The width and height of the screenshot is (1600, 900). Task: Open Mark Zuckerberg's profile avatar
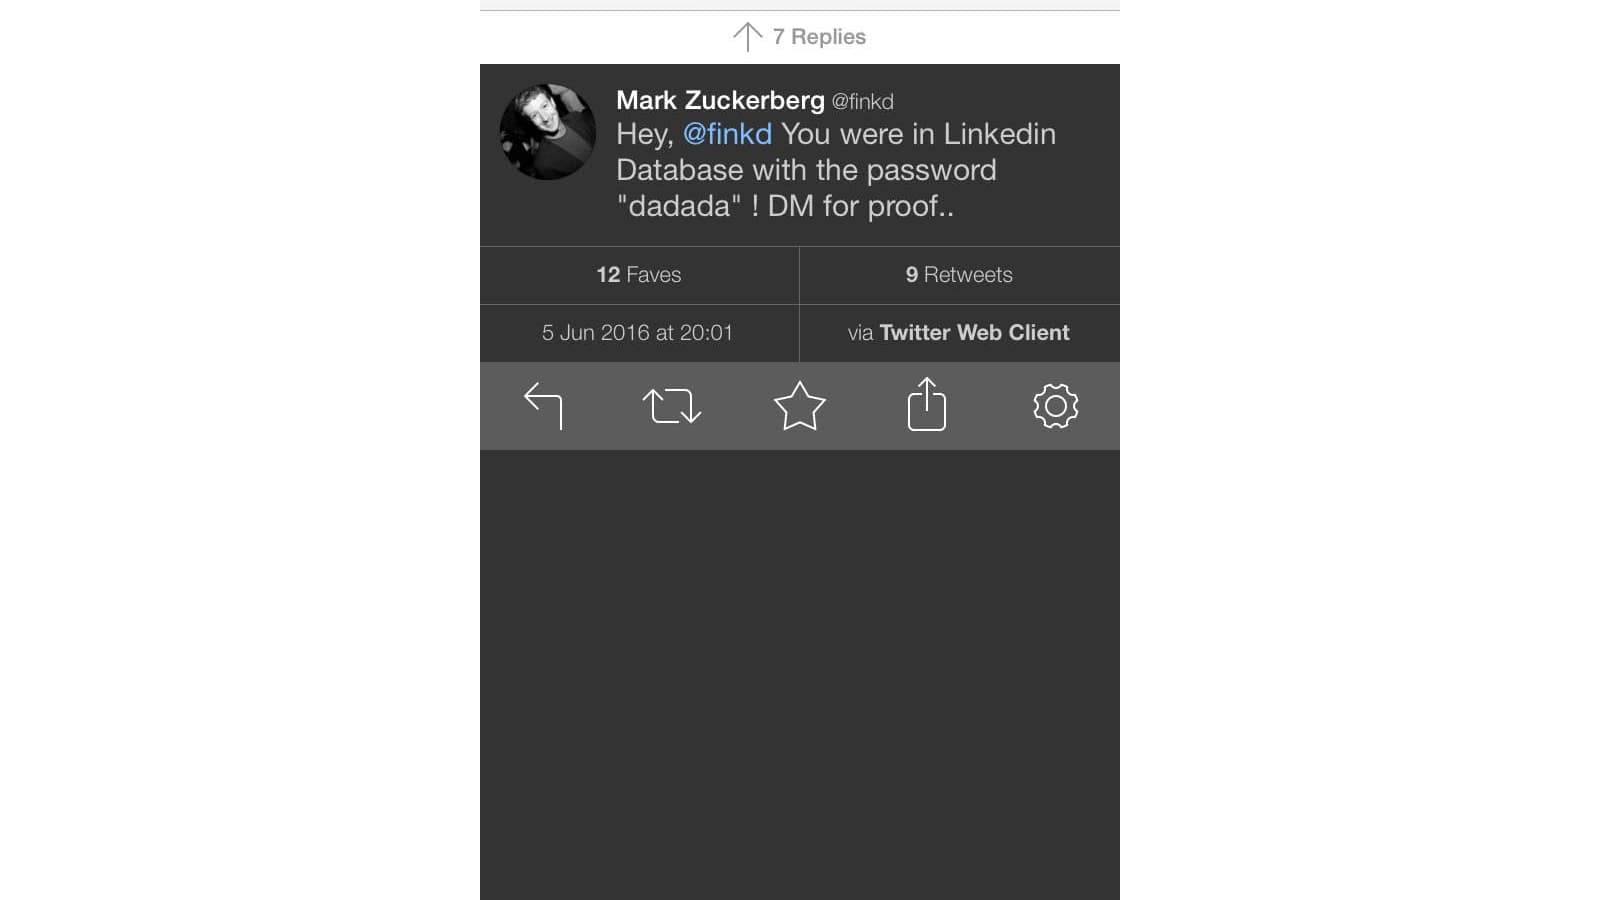pyautogui.click(x=548, y=132)
